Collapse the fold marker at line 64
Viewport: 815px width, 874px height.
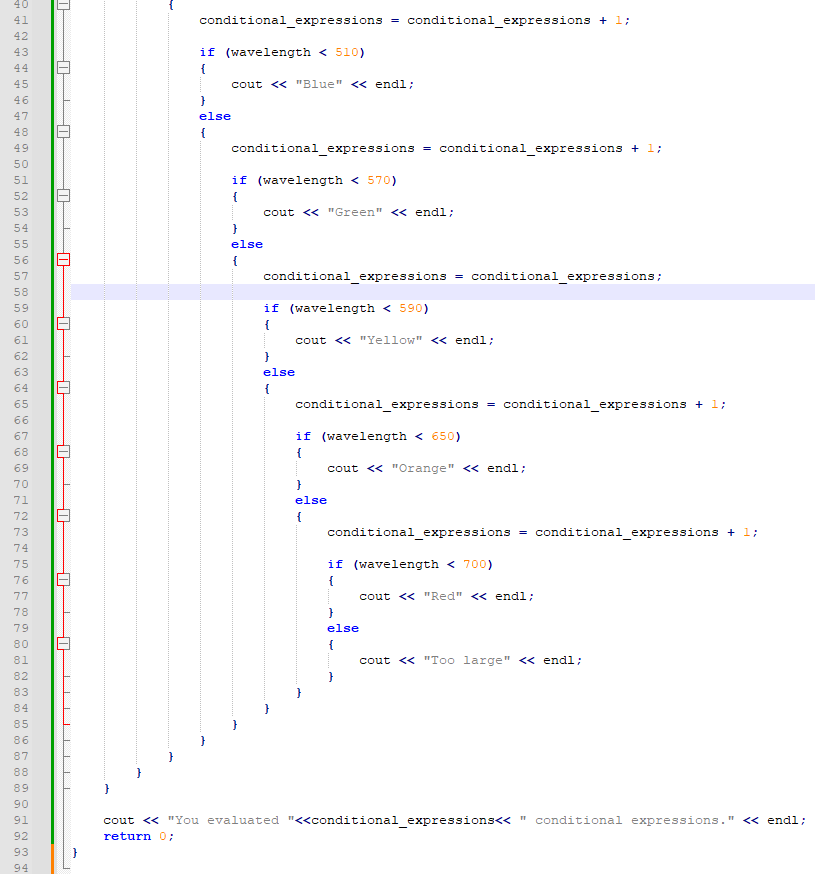64,388
